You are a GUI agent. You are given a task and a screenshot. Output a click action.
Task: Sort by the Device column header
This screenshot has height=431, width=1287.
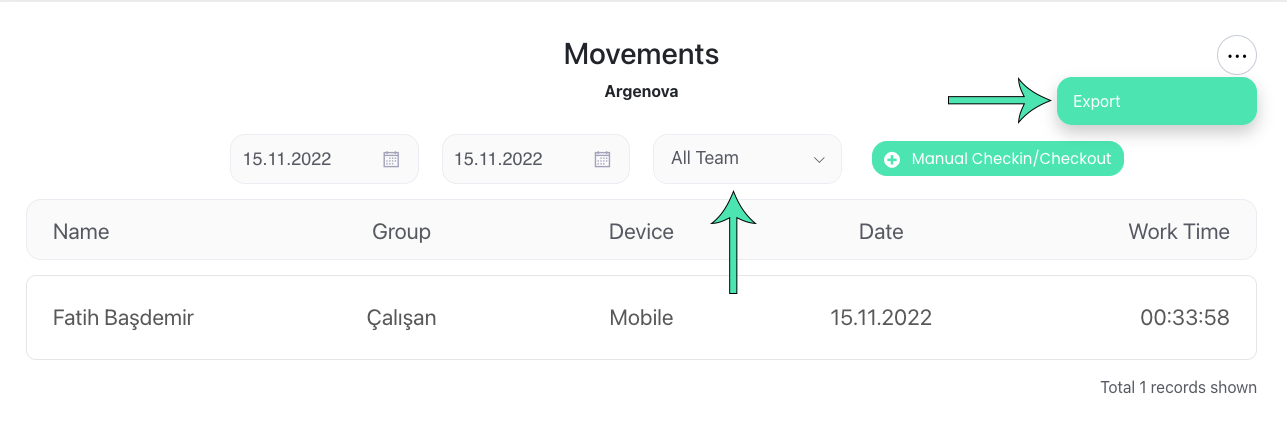pos(641,232)
